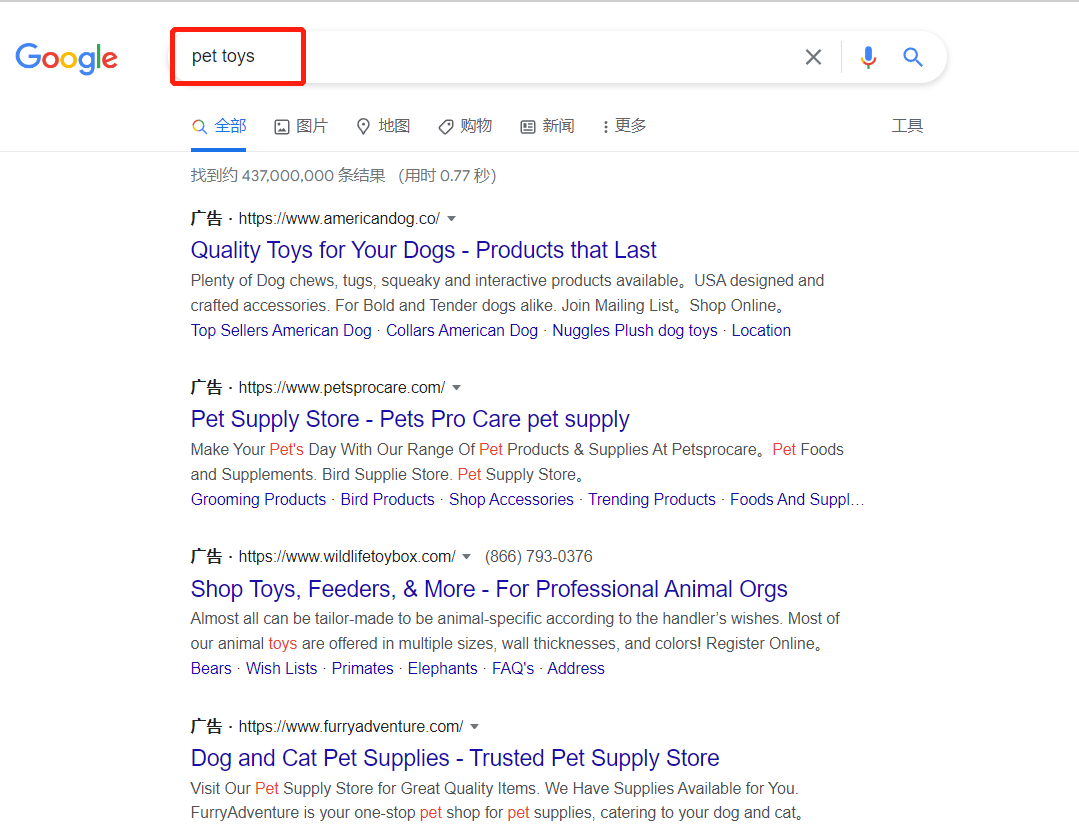Click the 'Grooming Products' sitelink
This screenshot has width=1079, height=836.
pos(258,499)
